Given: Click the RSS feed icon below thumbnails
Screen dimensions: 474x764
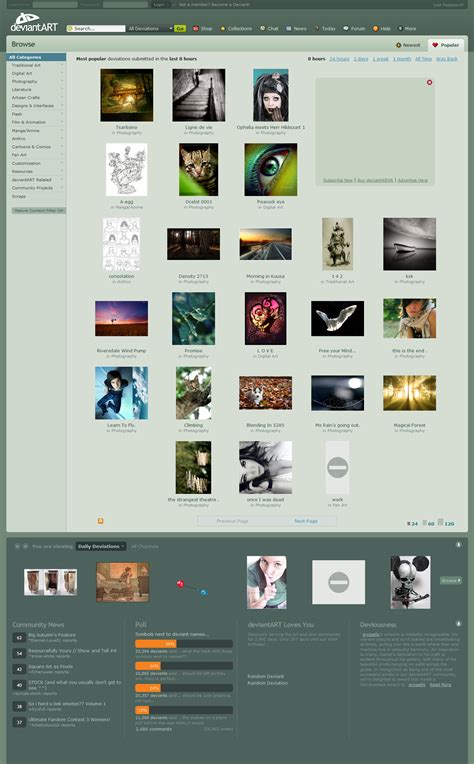Looking at the screenshot, I should click(x=100, y=521).
